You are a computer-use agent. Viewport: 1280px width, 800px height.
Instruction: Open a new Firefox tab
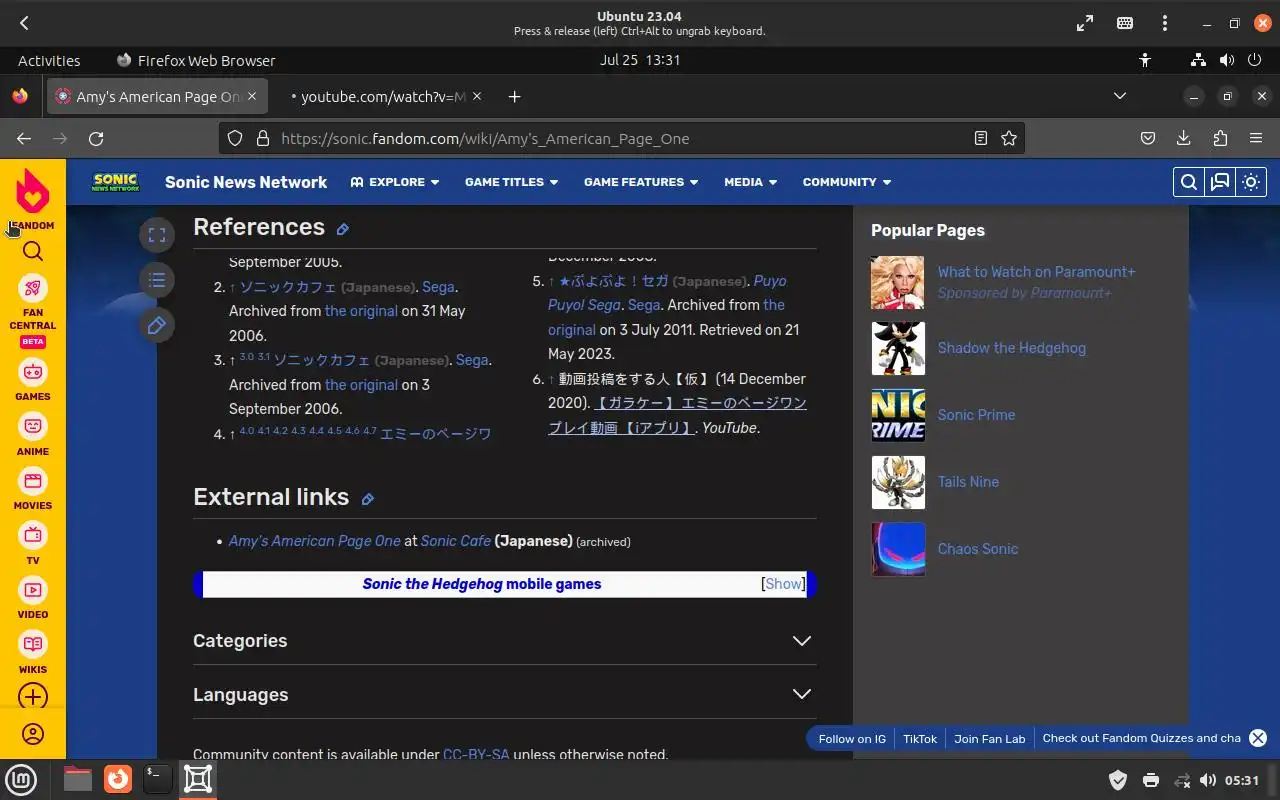pyautogui.click(x=514, y=97)
